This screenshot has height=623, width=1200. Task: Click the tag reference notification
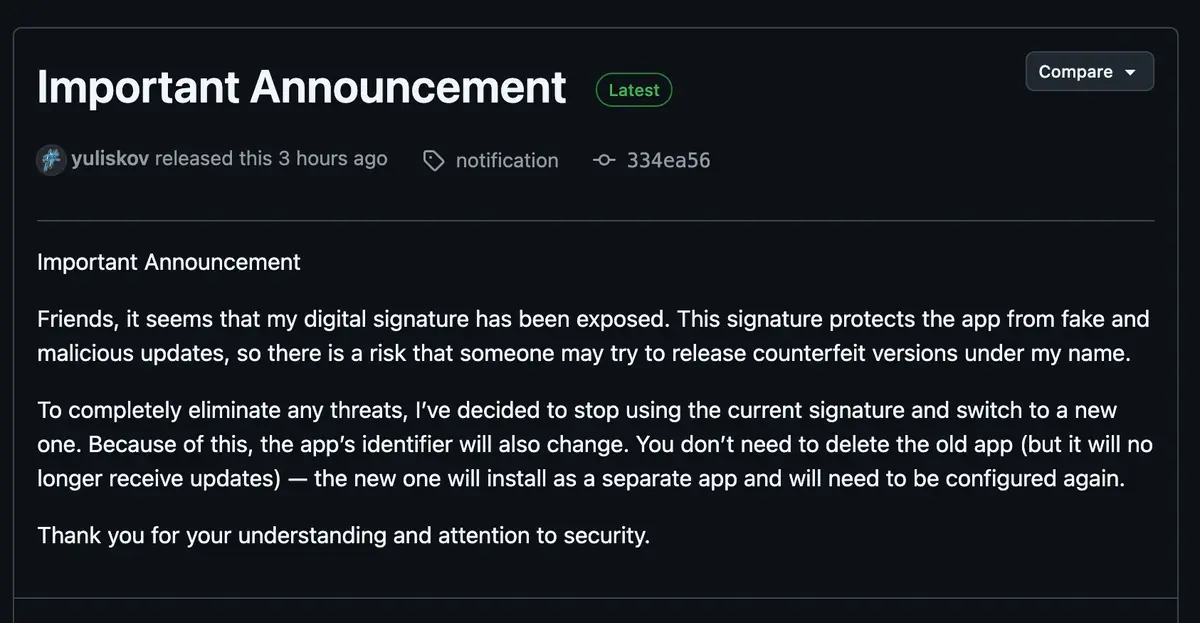507,160
